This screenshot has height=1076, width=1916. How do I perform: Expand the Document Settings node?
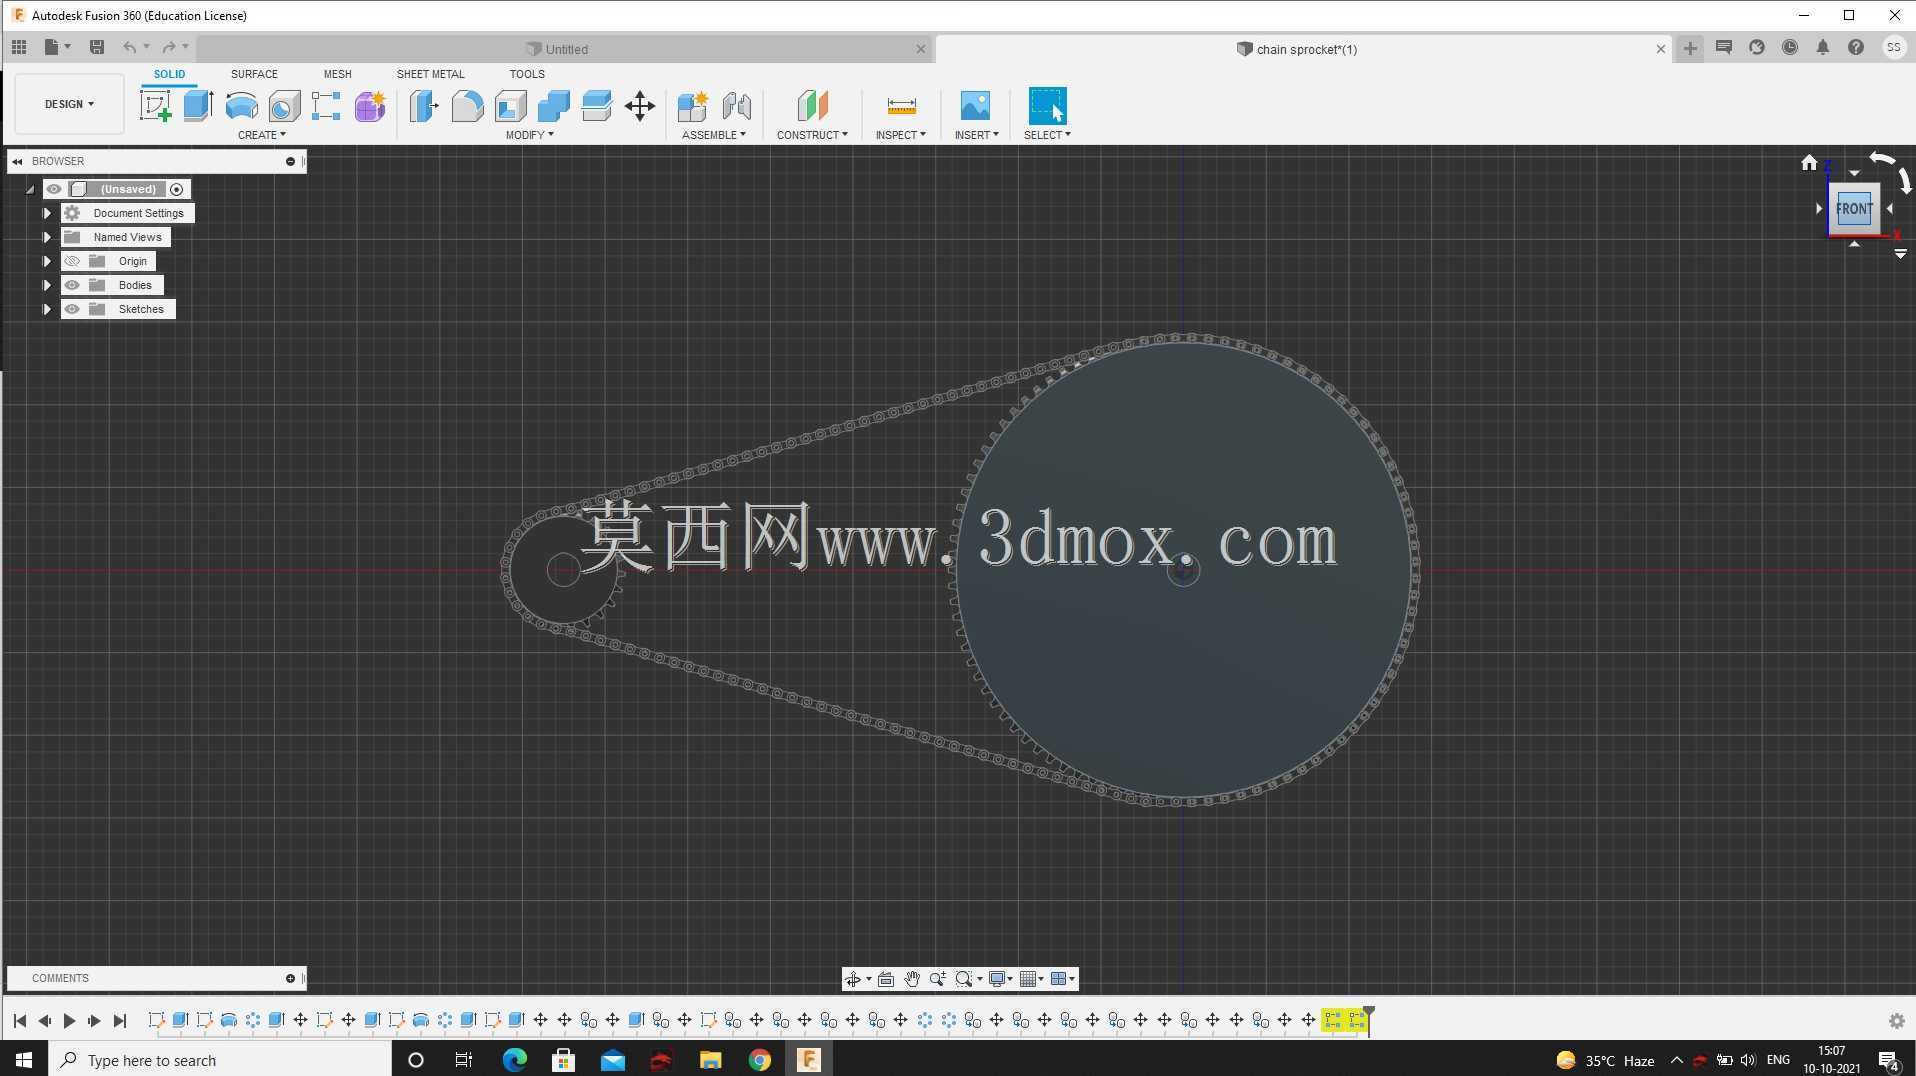coord(46,213)
